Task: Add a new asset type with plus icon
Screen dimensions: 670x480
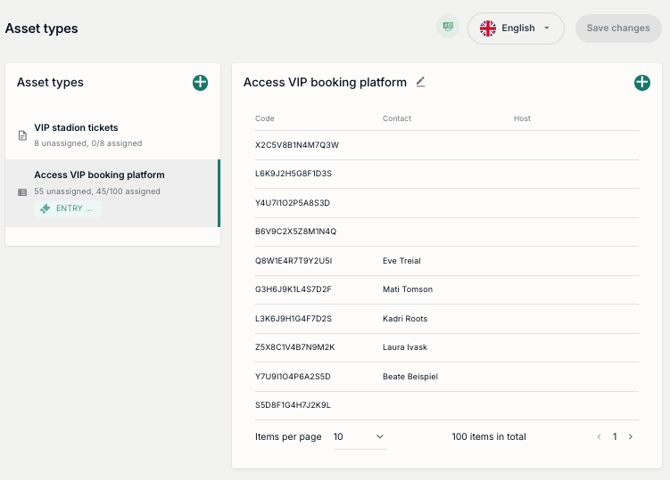Action: (200, 82)
